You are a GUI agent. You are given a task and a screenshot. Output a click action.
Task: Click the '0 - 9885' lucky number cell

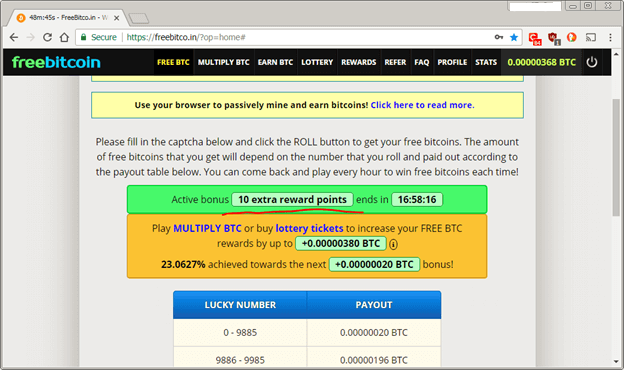point(240,333)
